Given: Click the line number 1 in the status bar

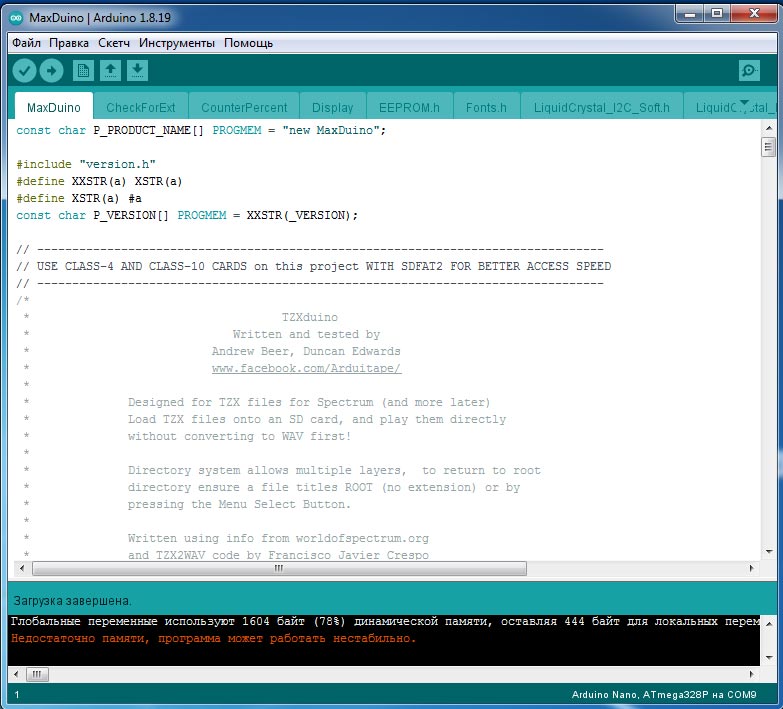Looking at the screenshot, I should point(17,695).
